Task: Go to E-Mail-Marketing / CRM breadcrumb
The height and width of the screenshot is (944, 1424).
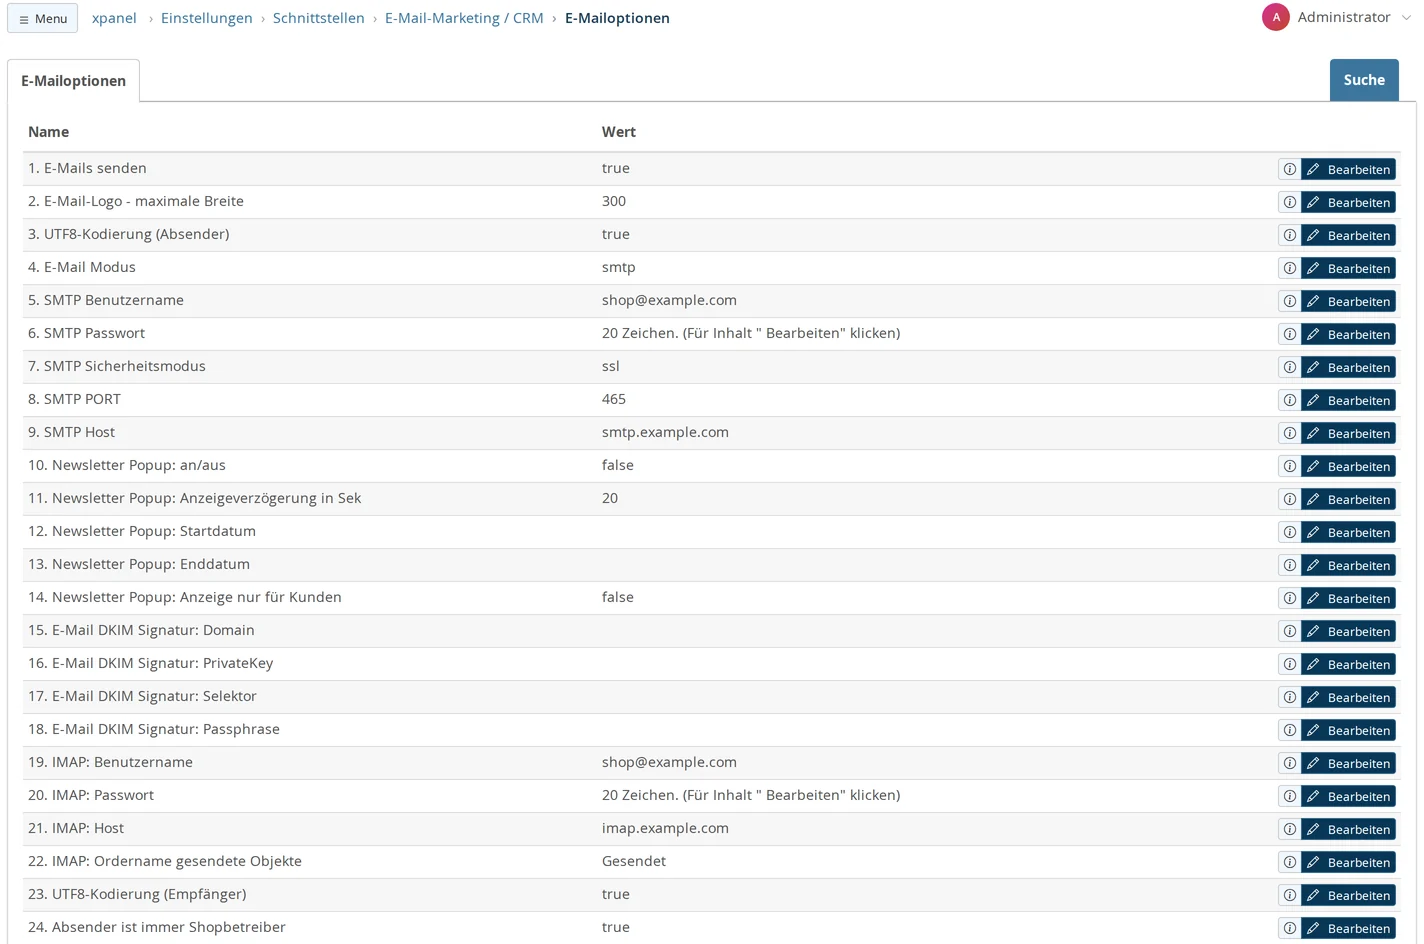Action: [x=464, y=18]
